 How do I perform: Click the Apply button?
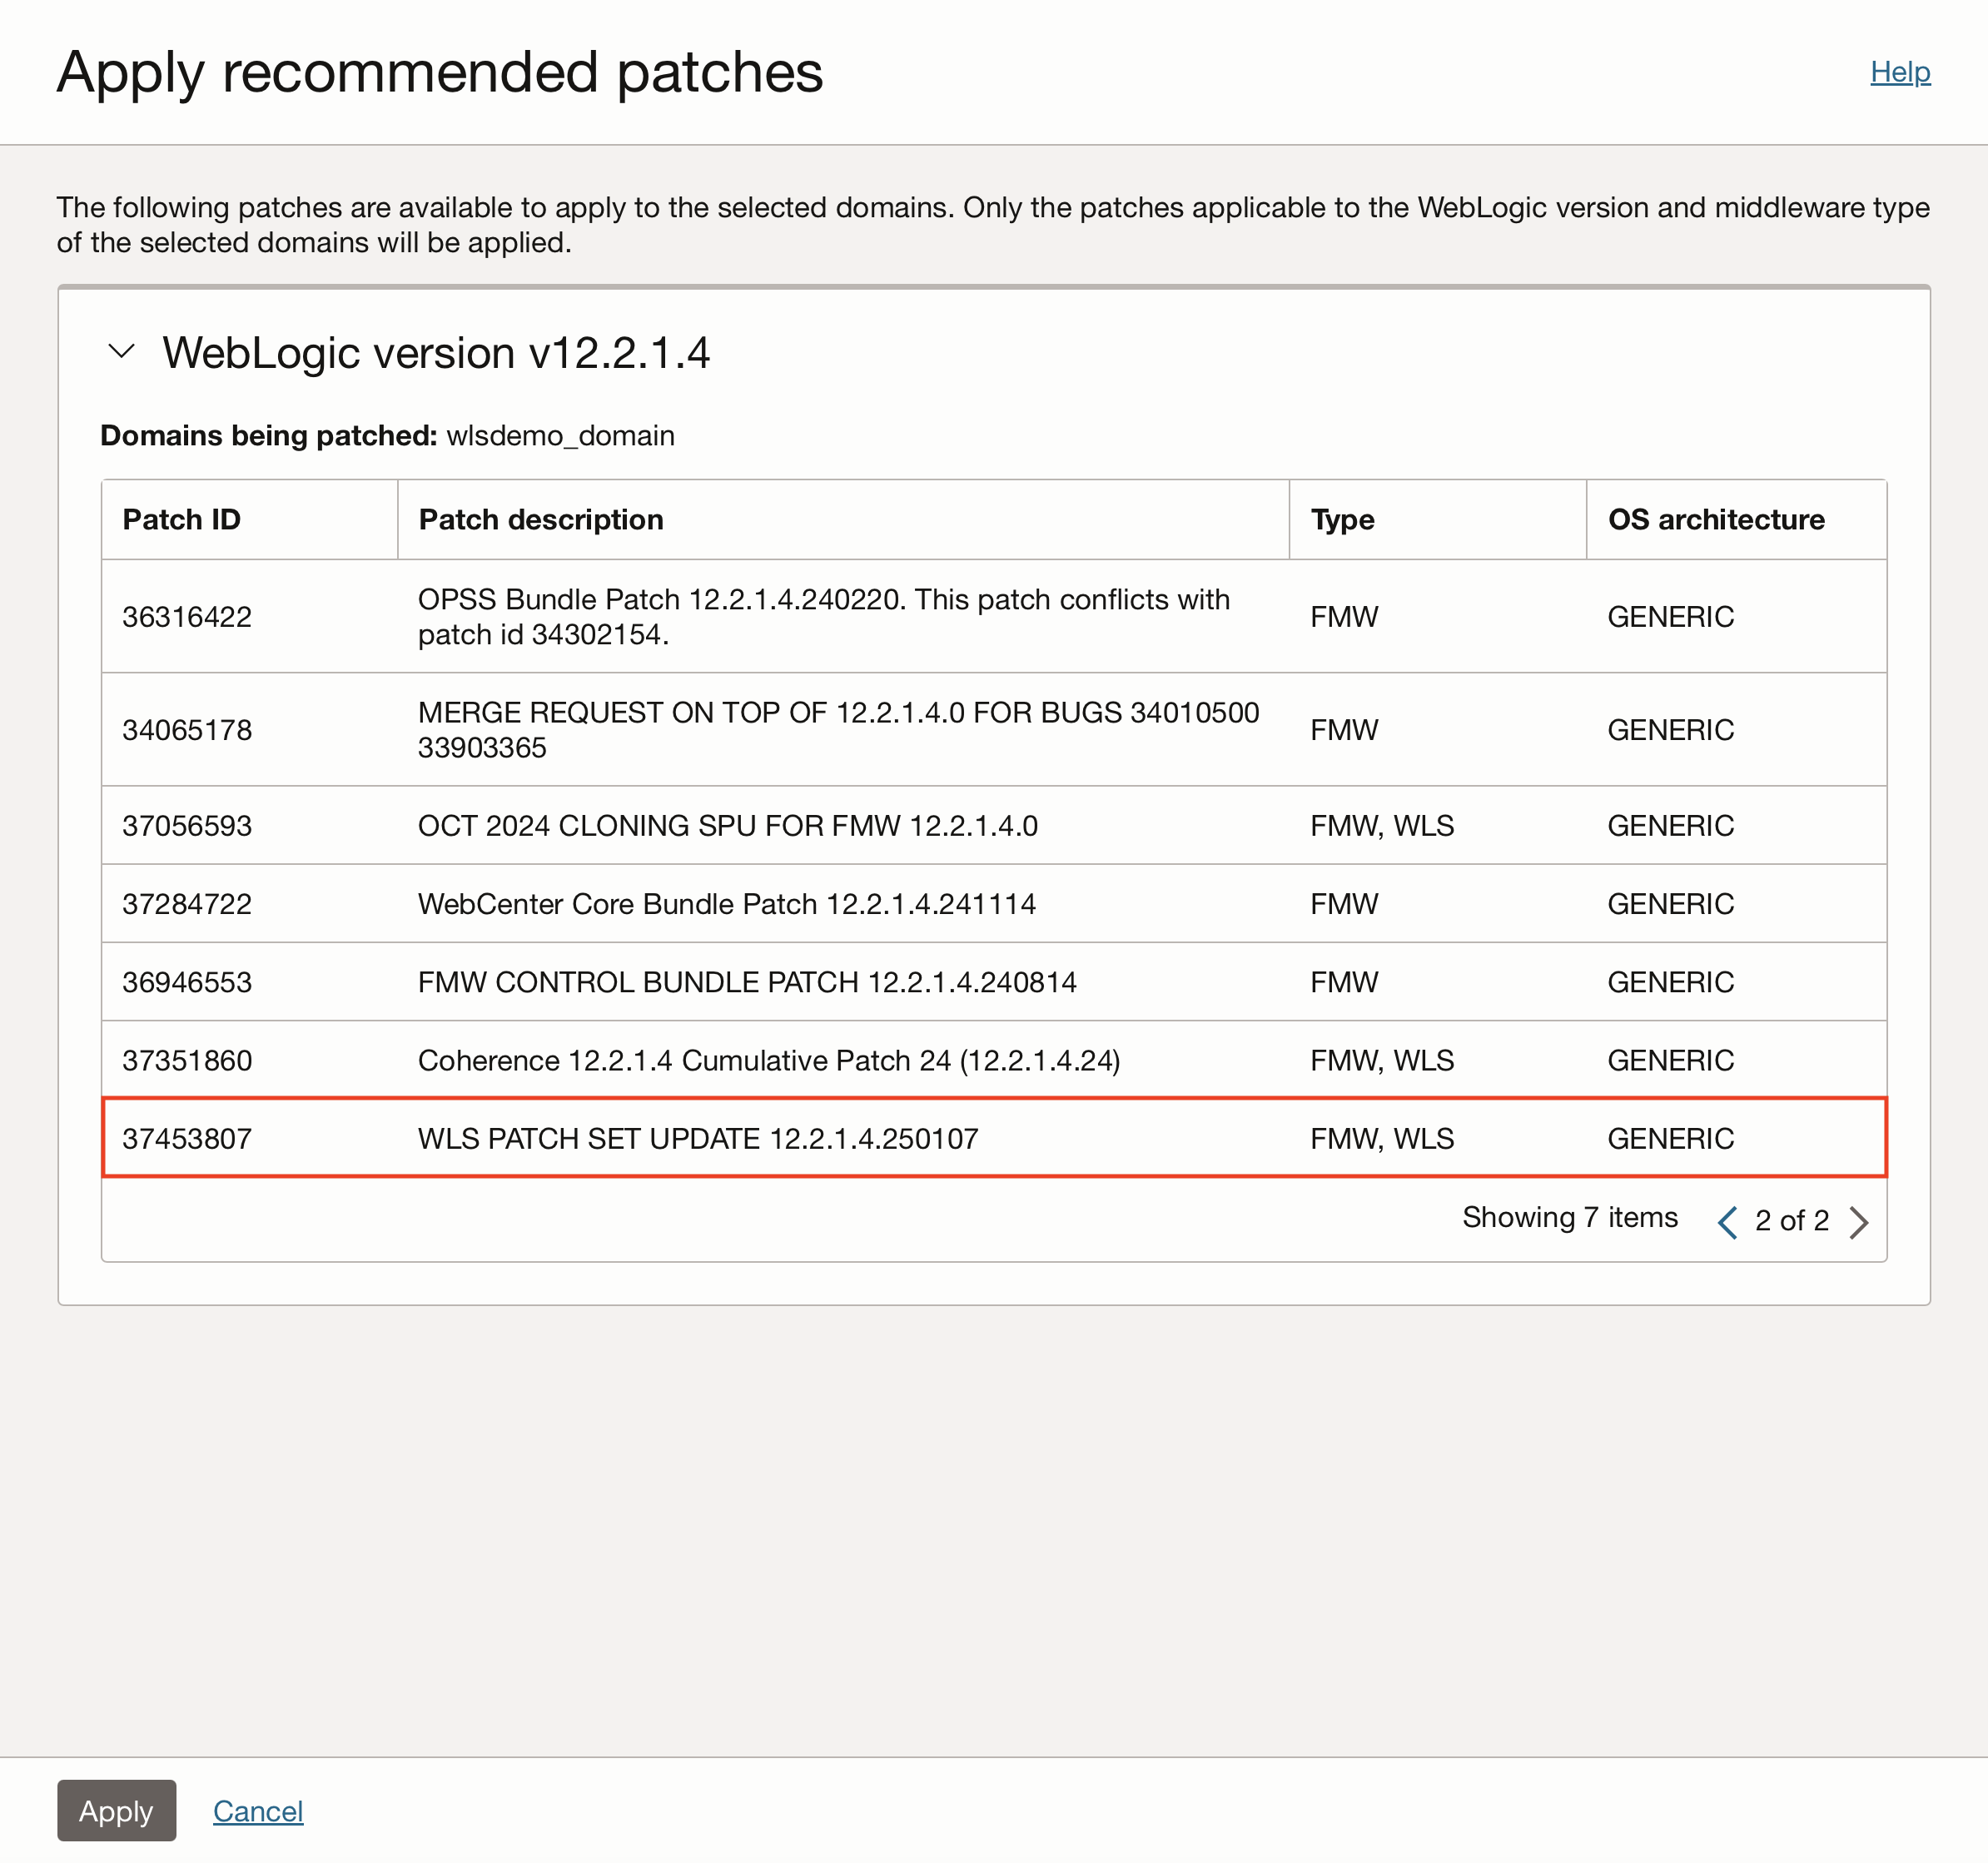tap(116, 1811)
